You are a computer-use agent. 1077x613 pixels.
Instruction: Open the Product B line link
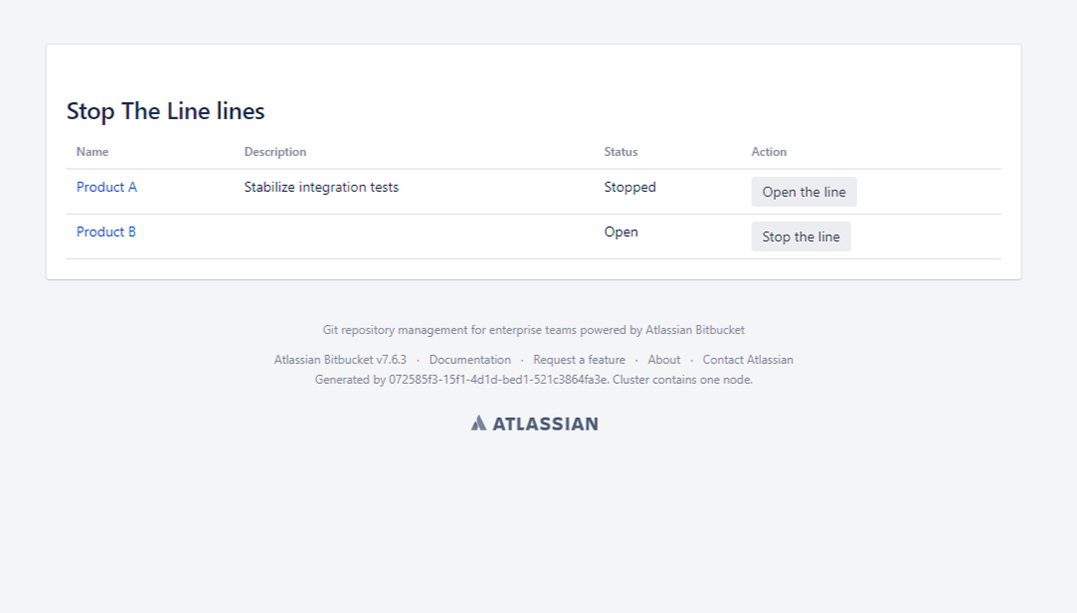[106, 232]
